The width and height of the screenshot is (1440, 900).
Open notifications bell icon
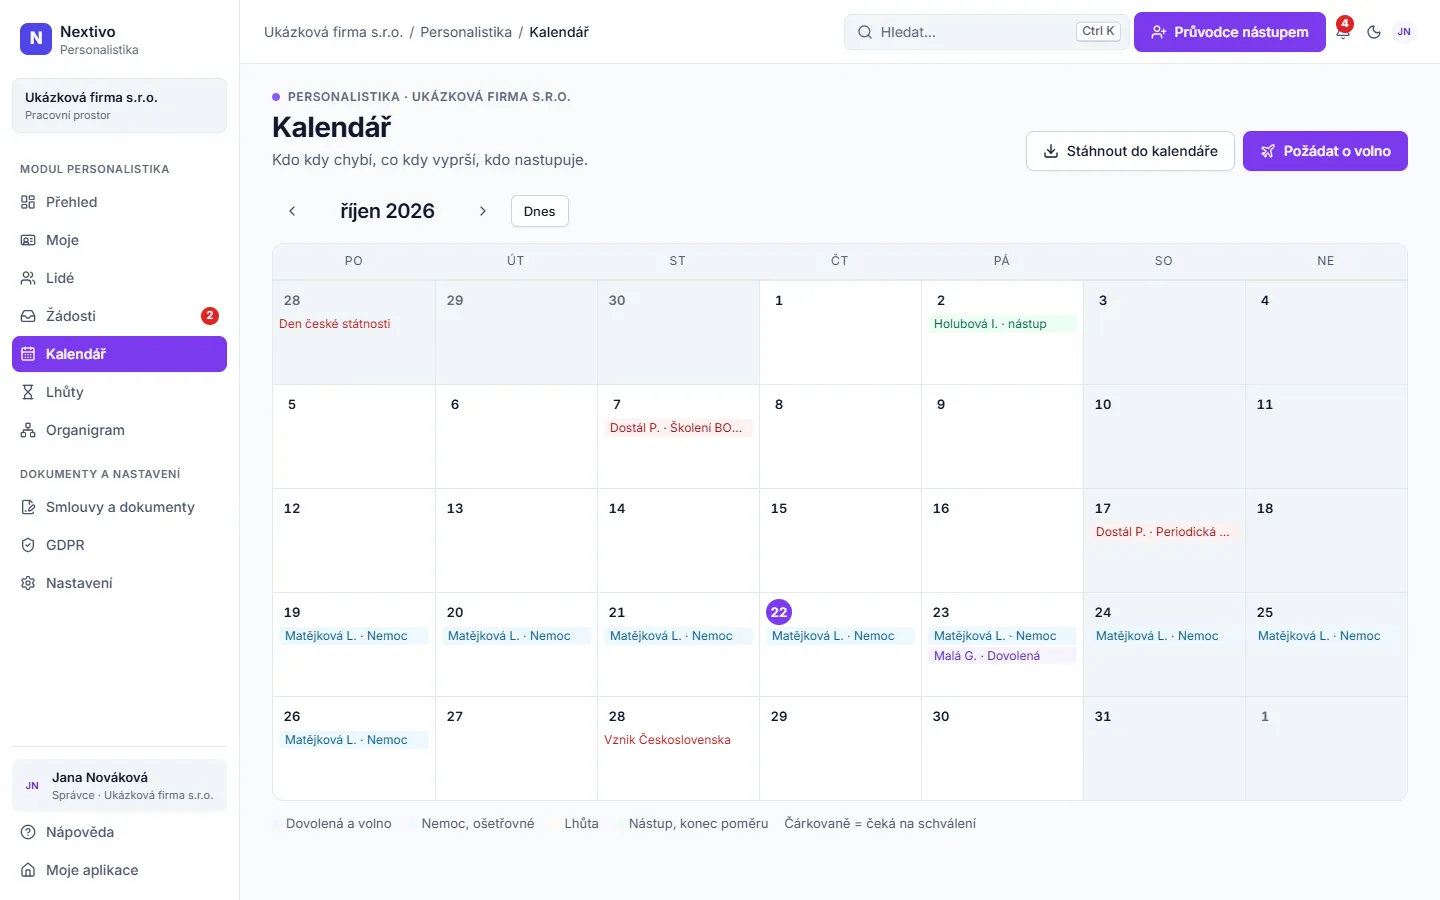tap(1343, 32)
